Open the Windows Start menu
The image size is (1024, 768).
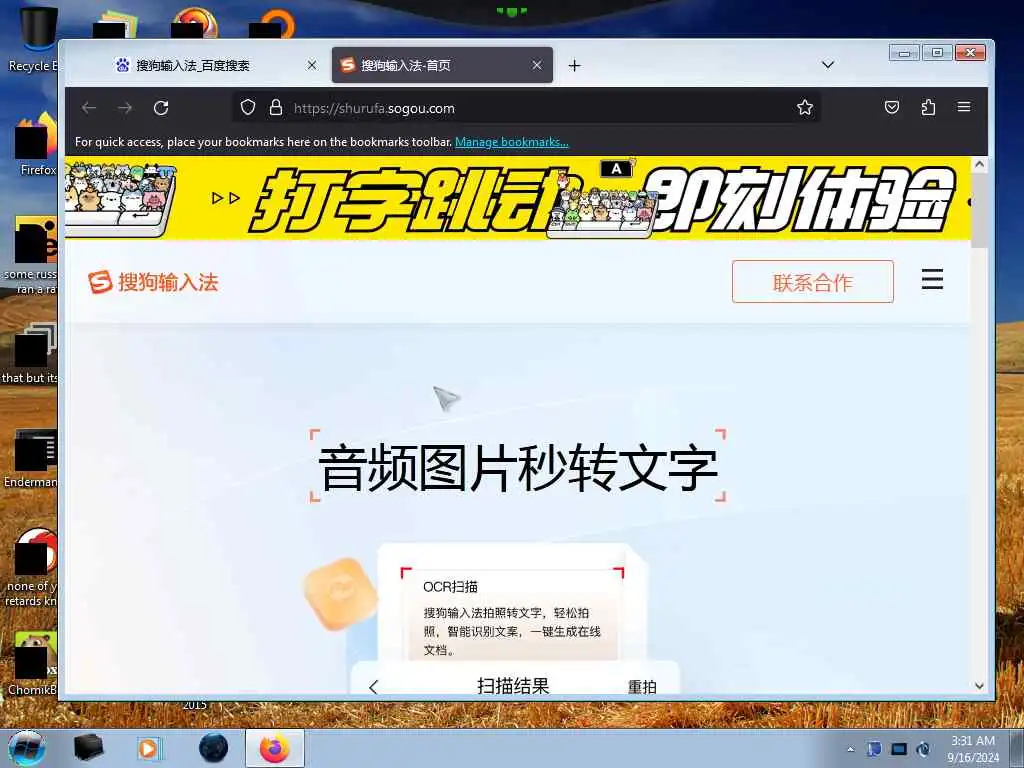coord(26,748)
